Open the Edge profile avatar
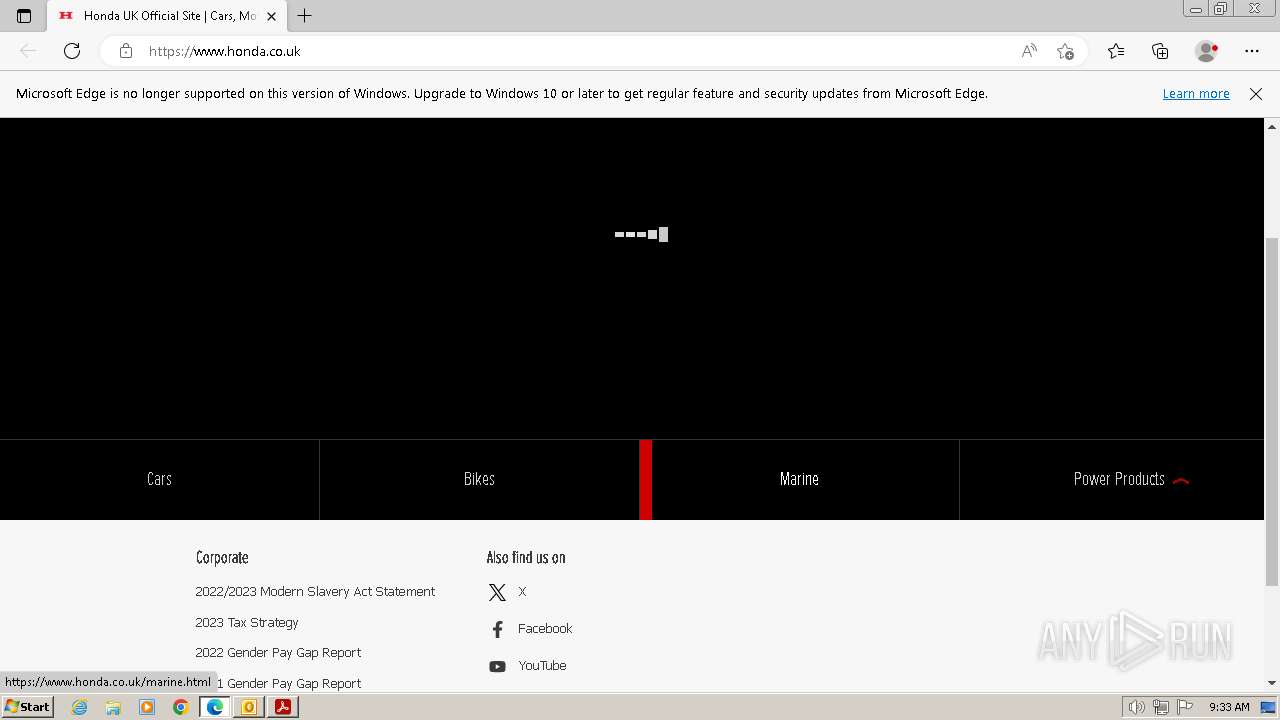Screen dimensions: 1280x720 pyautogui.click(x=1207, y=51)
